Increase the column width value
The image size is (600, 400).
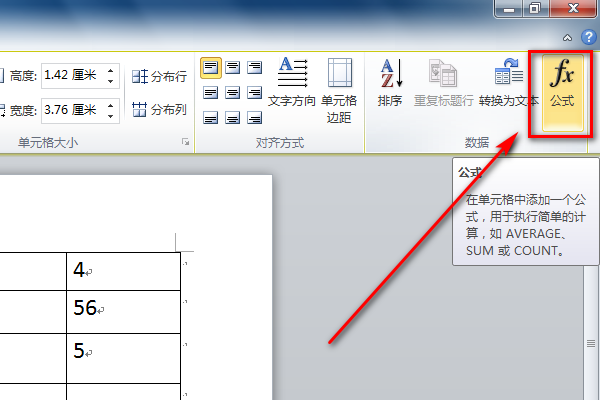pos(111,106)
